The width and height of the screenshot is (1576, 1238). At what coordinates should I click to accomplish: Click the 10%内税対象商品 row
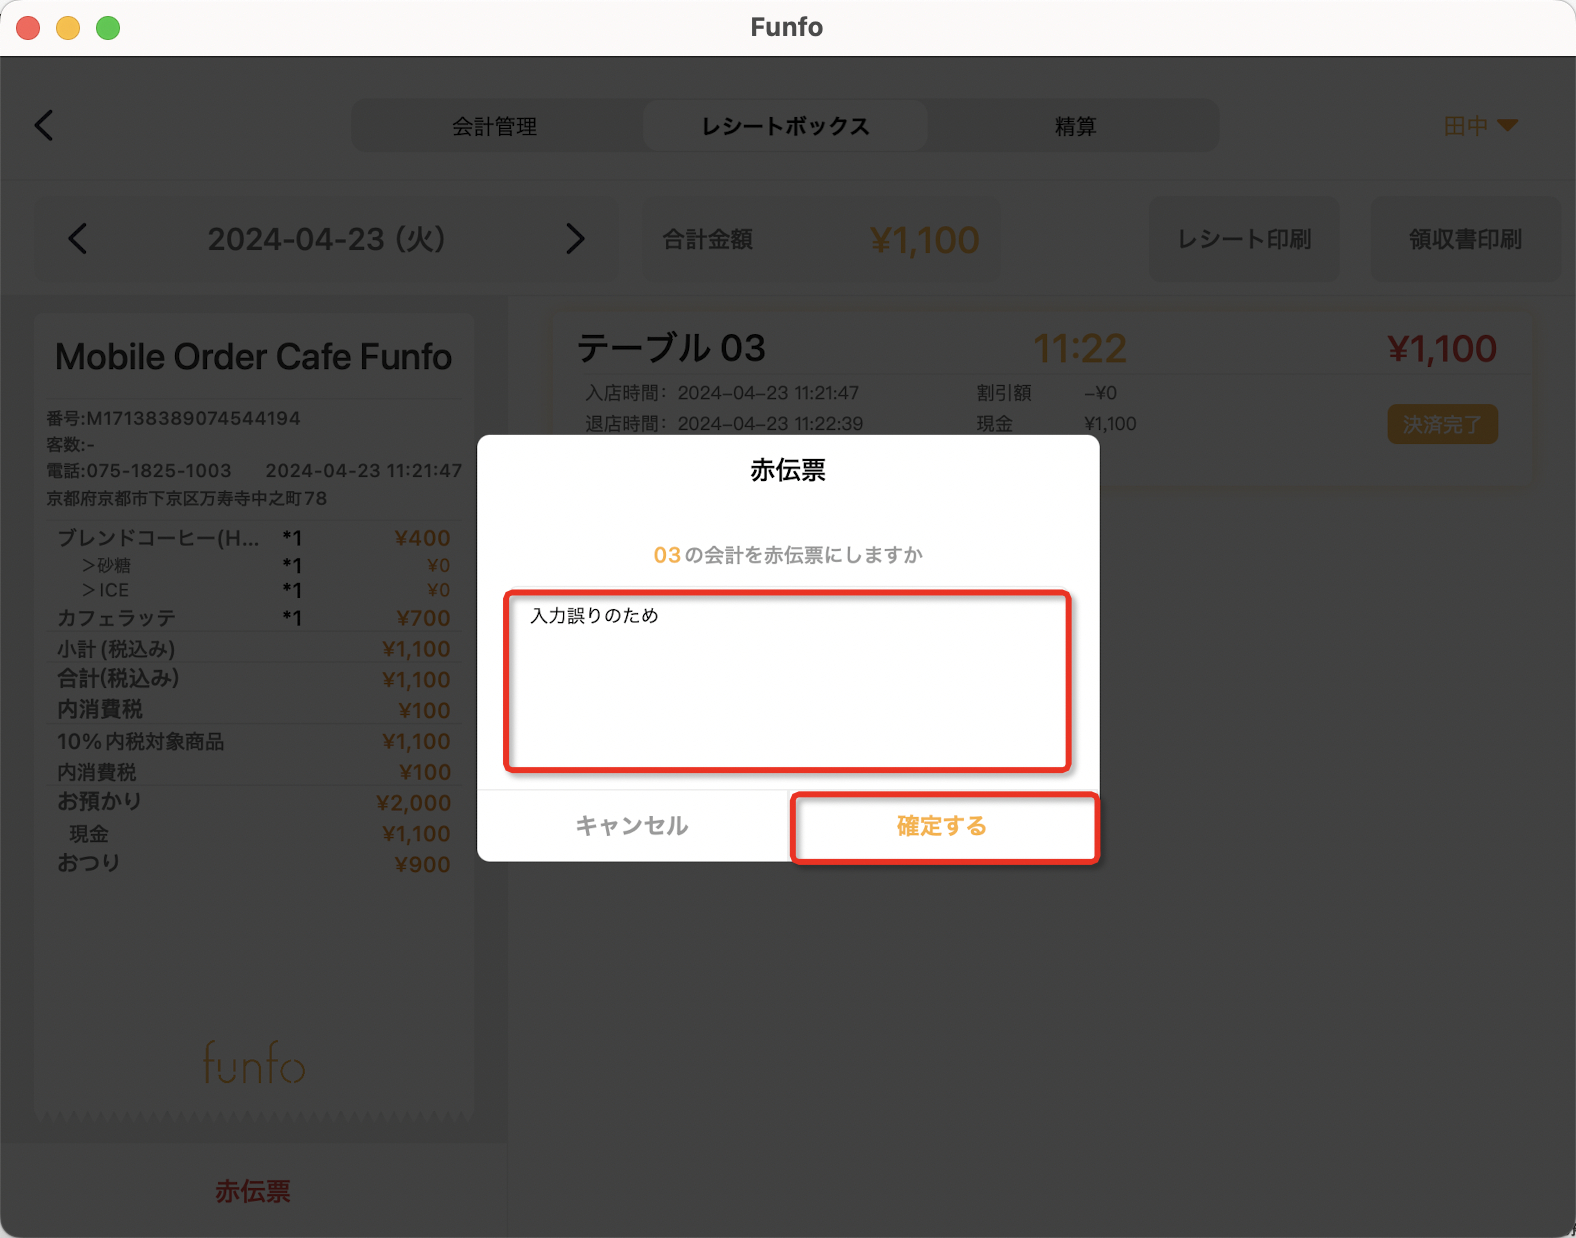(x=253, y=741)
